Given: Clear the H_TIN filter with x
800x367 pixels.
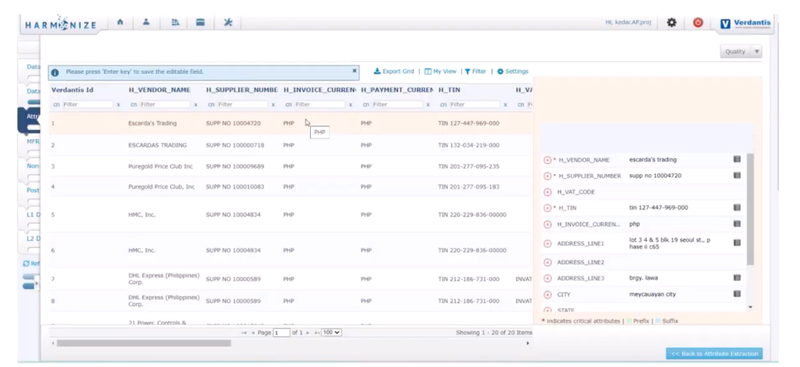Looking at the screenshot, I should [505, 105].
